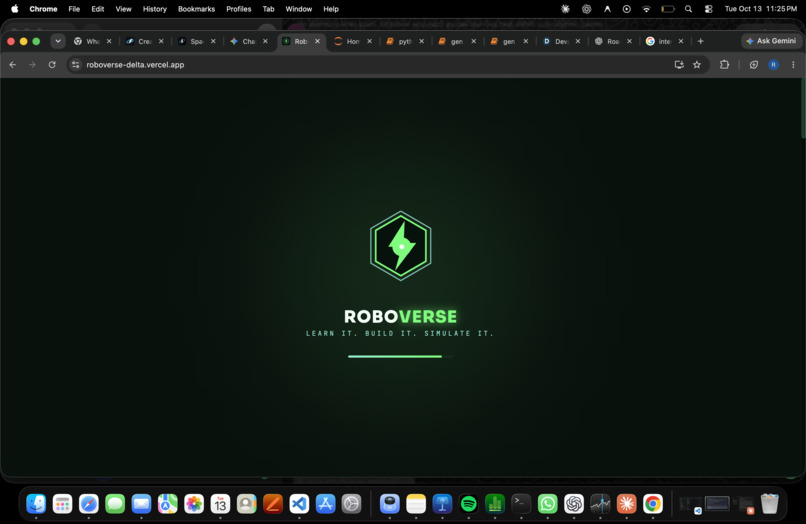The image size is (806, 524).
Task: Open the File menu
Action: [74, 9]
